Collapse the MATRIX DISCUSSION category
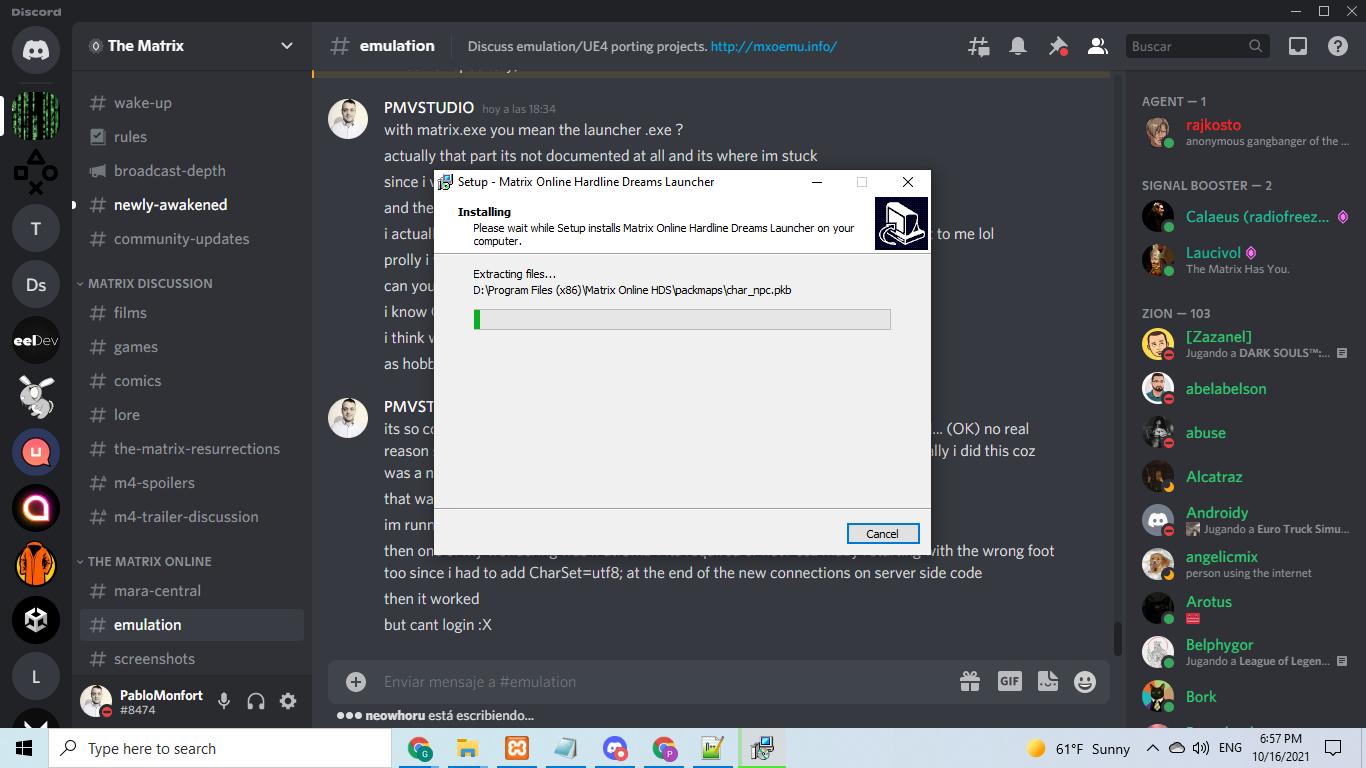The image size is (1366, 768). point(150,283)
